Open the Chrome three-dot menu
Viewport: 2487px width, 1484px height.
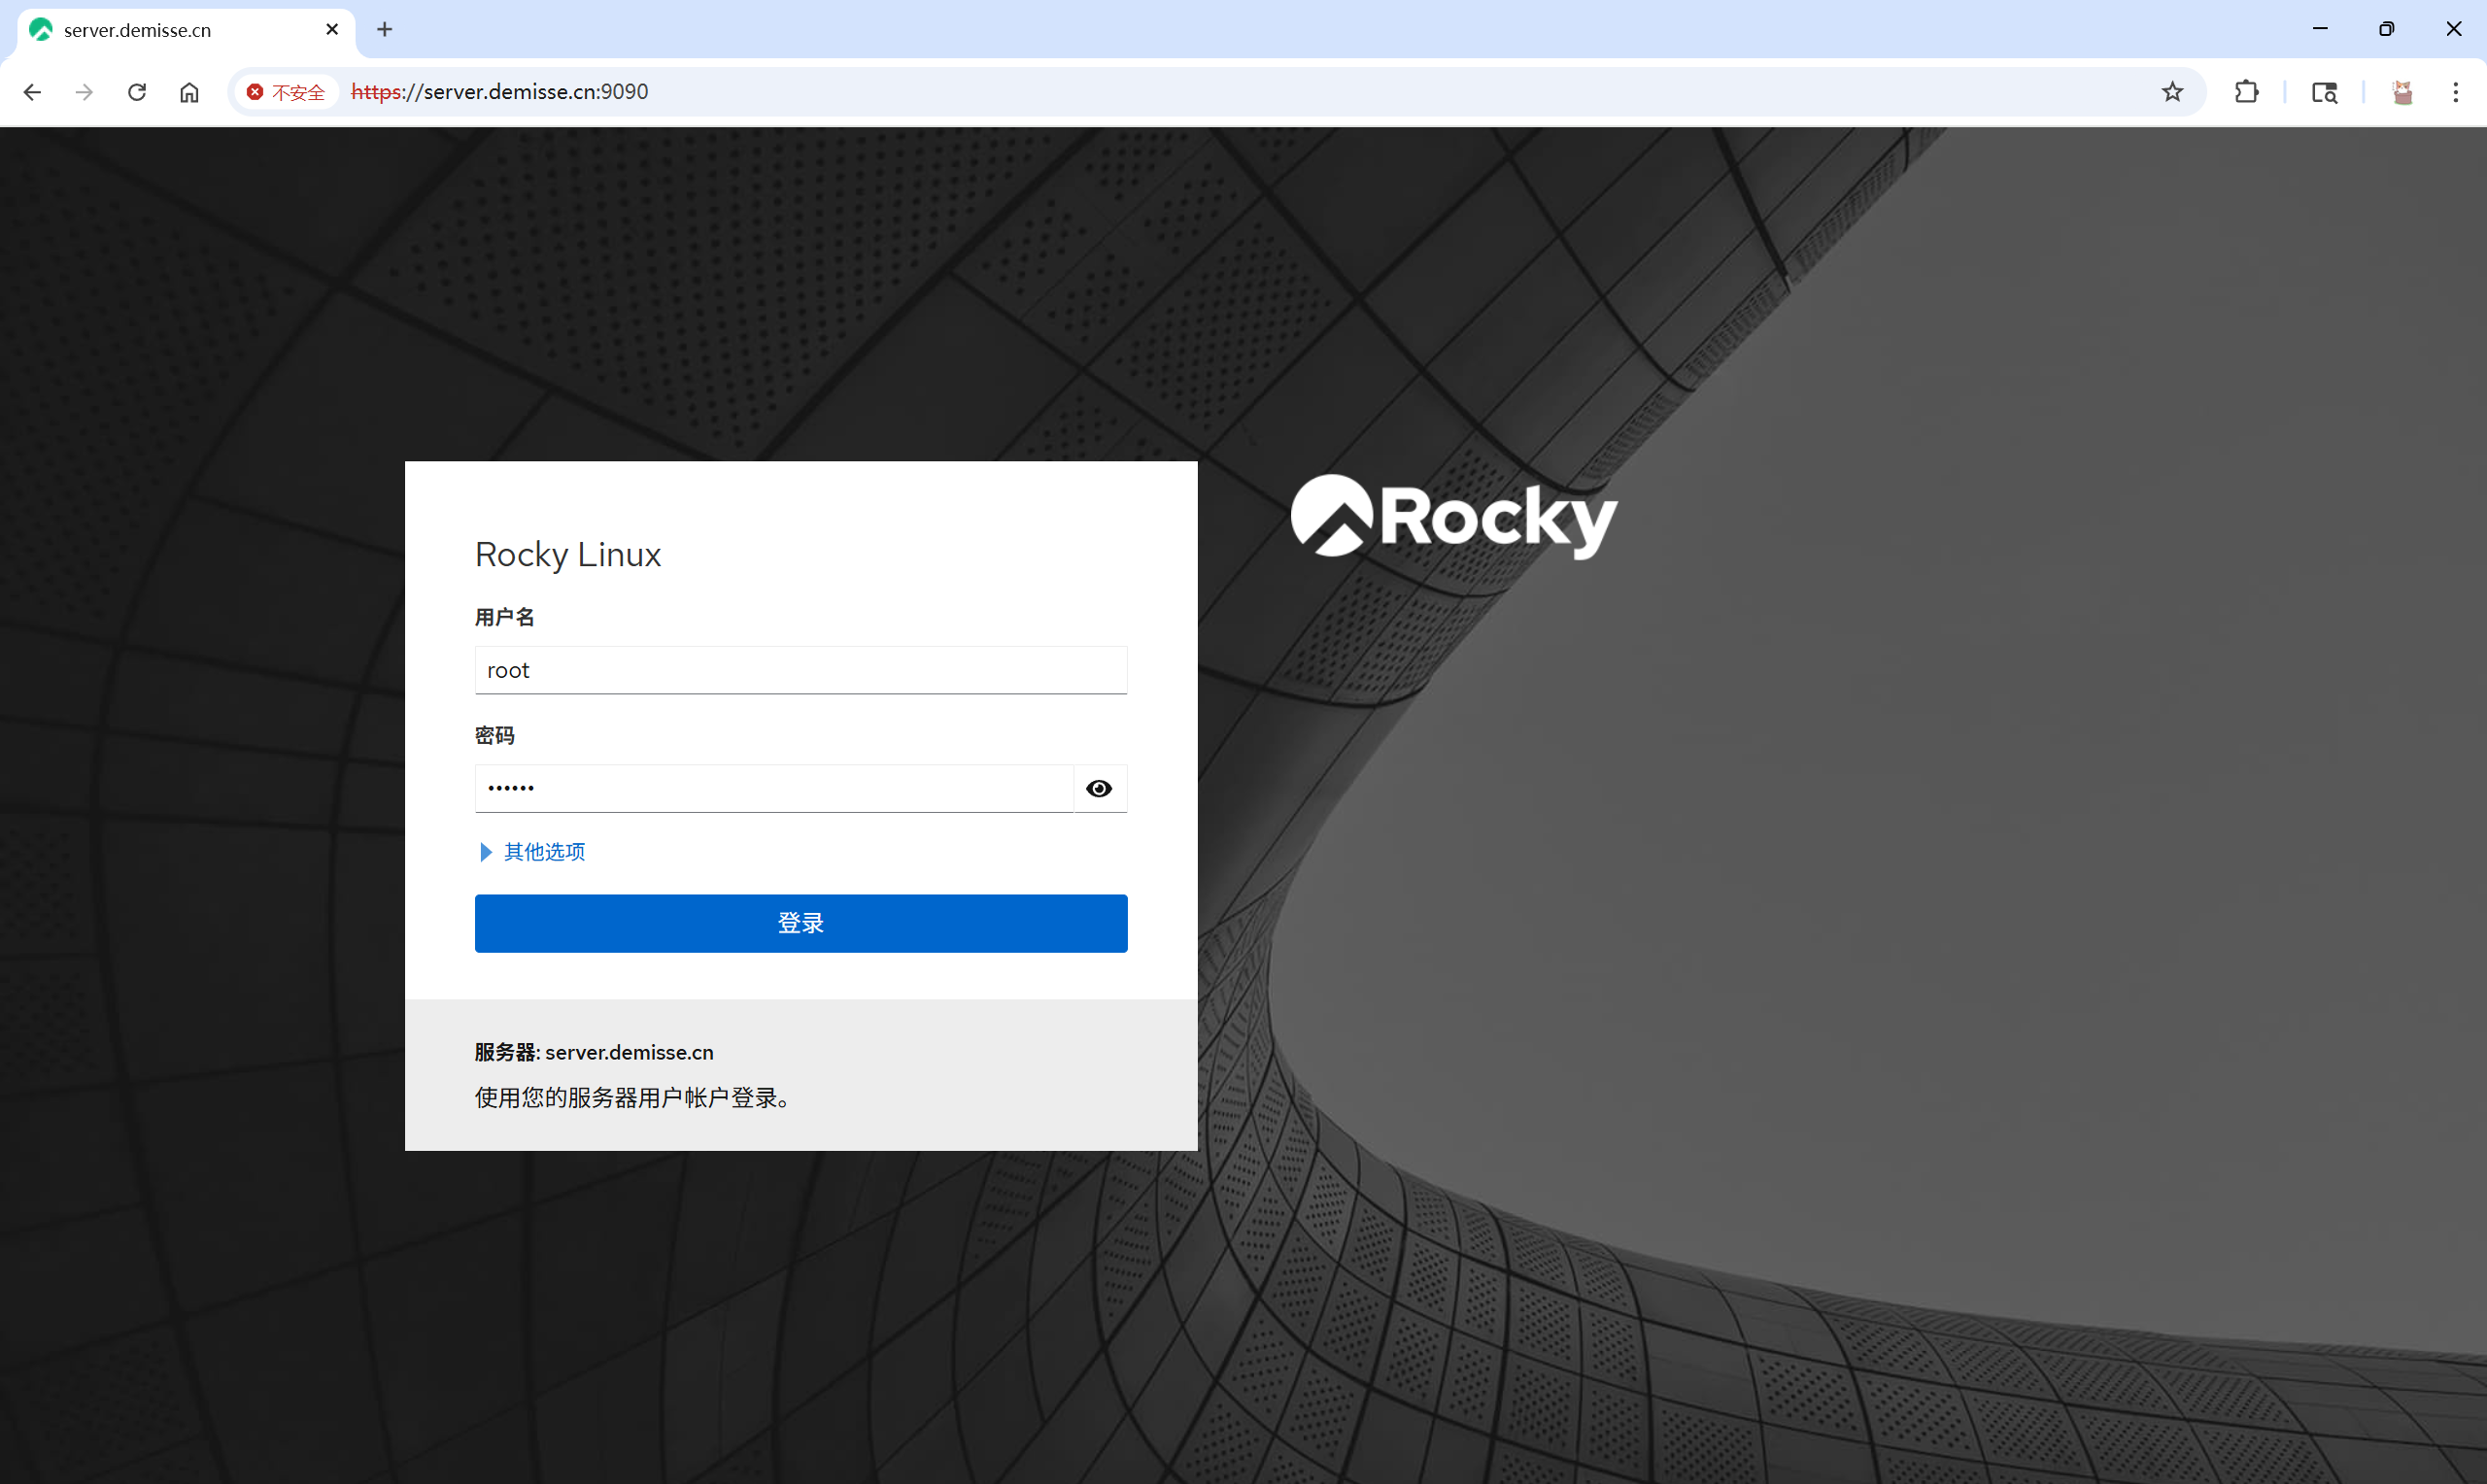(2455, 92)
